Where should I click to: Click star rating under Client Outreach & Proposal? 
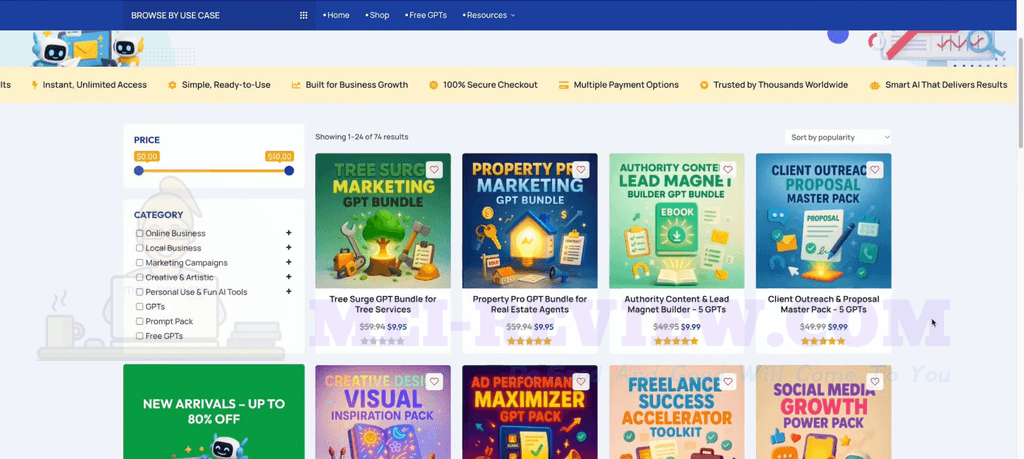tap(824, 341)
